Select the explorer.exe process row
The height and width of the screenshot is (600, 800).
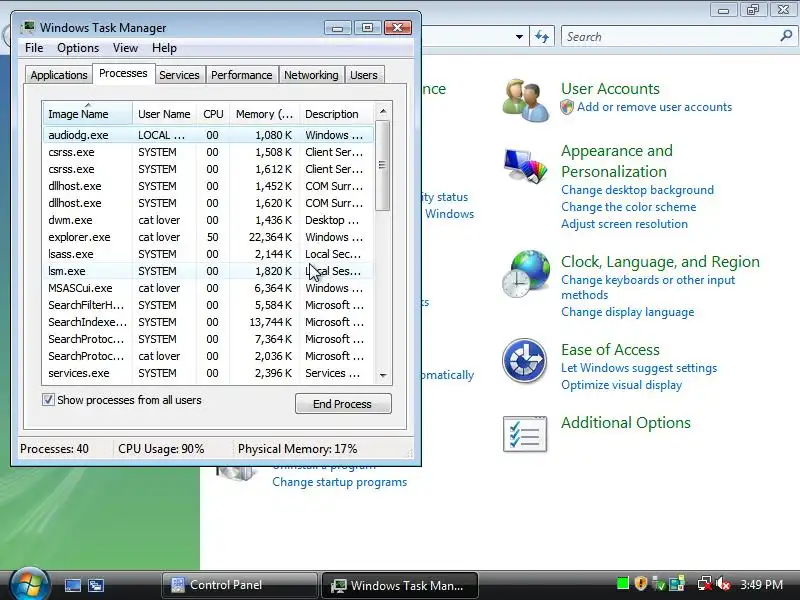208,237
